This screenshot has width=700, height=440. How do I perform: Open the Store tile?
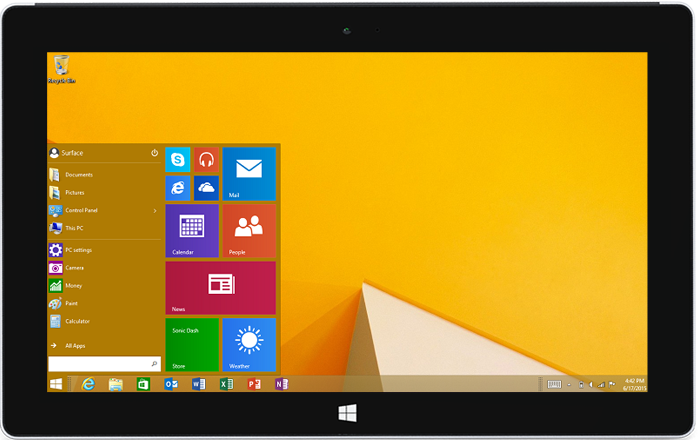pyautogui.click(x=192, y=344)
